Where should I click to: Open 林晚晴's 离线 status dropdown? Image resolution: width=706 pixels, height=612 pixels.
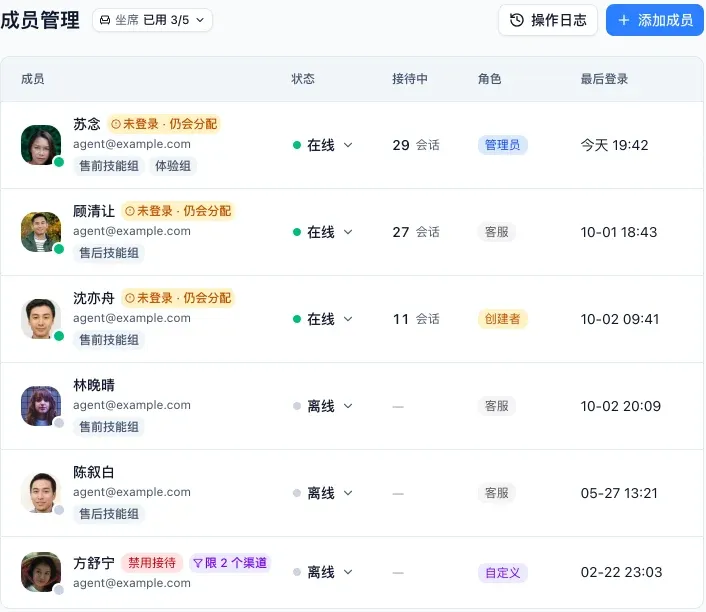(x=322, y=406)
